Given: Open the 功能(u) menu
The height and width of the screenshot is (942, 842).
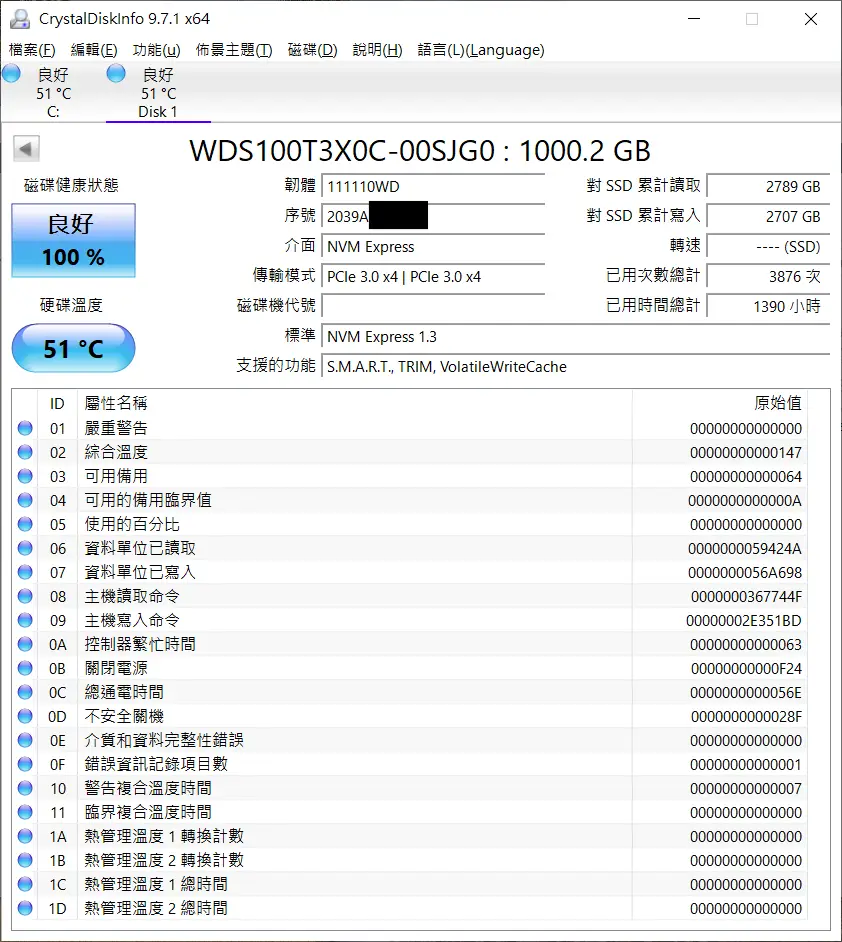Looking at the screenshot, I should (156, 50).
